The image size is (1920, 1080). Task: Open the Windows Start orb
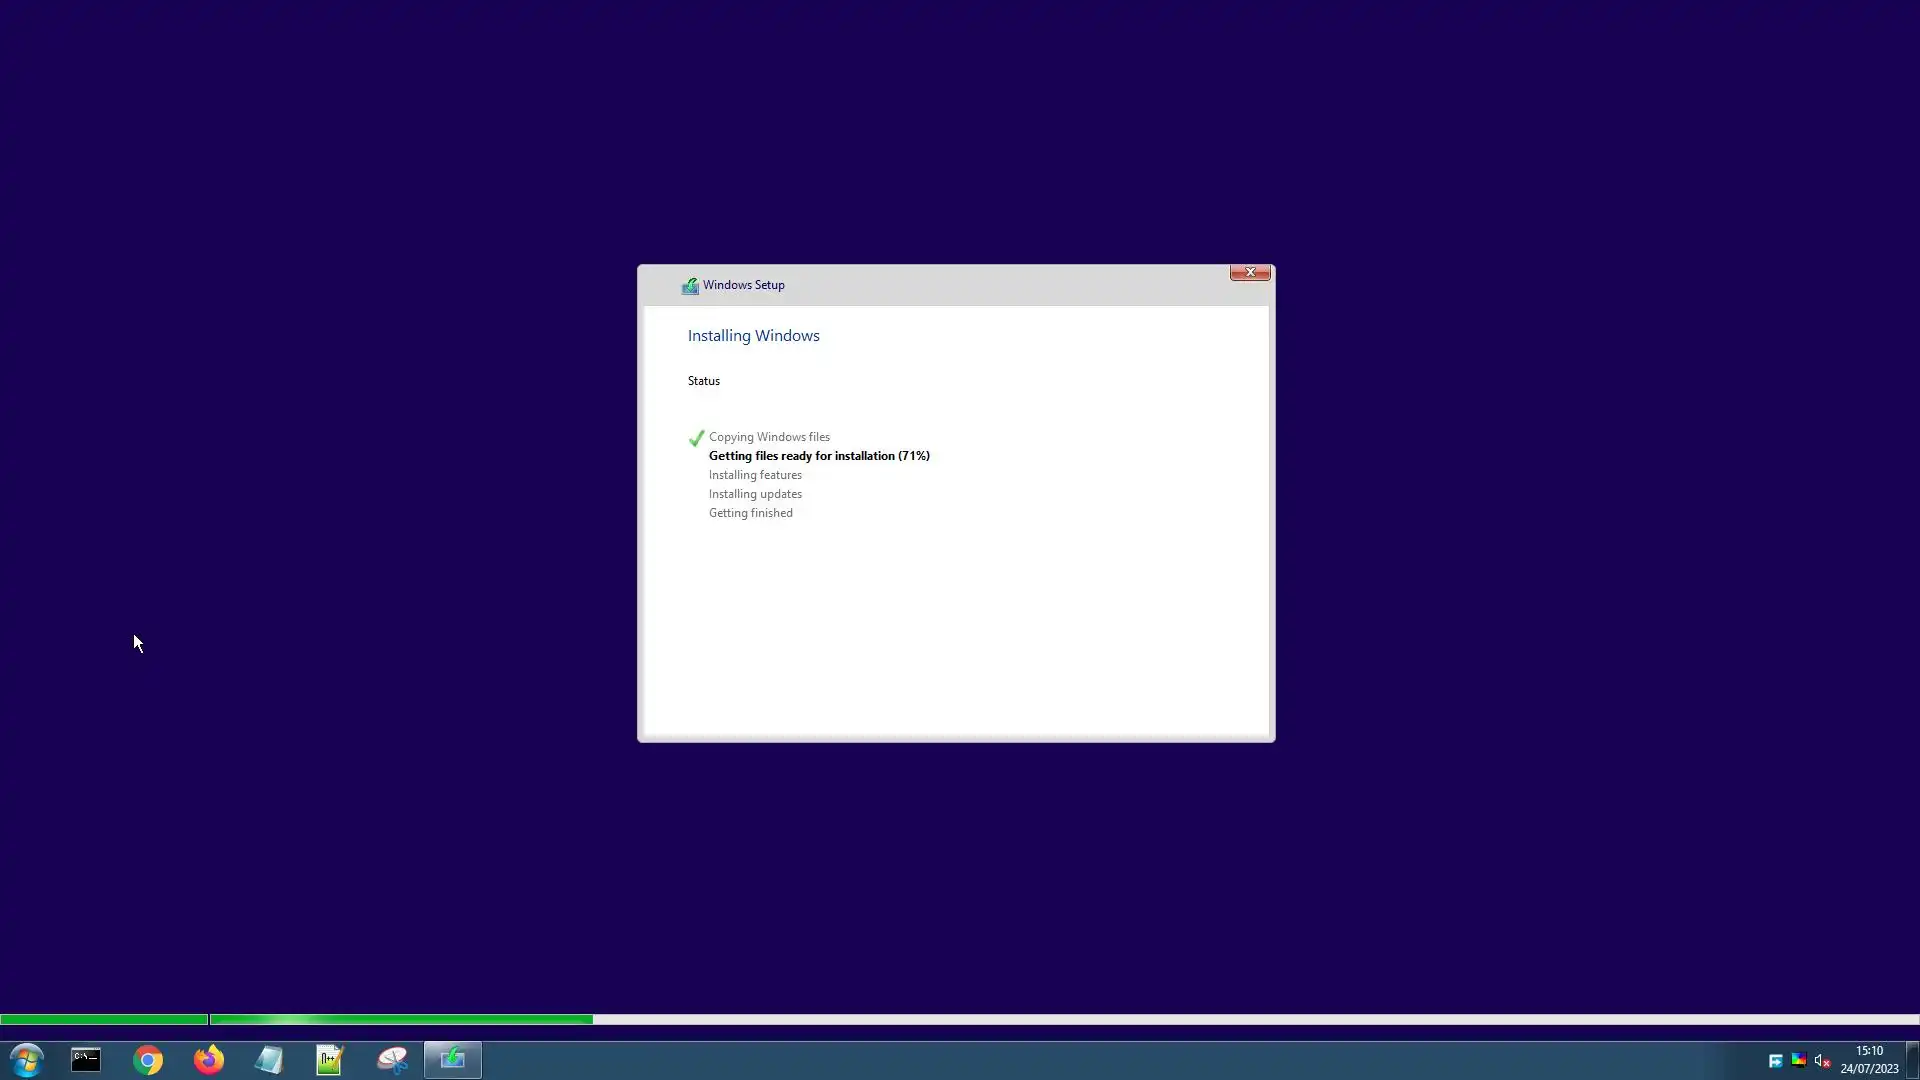click(27, 1059)
